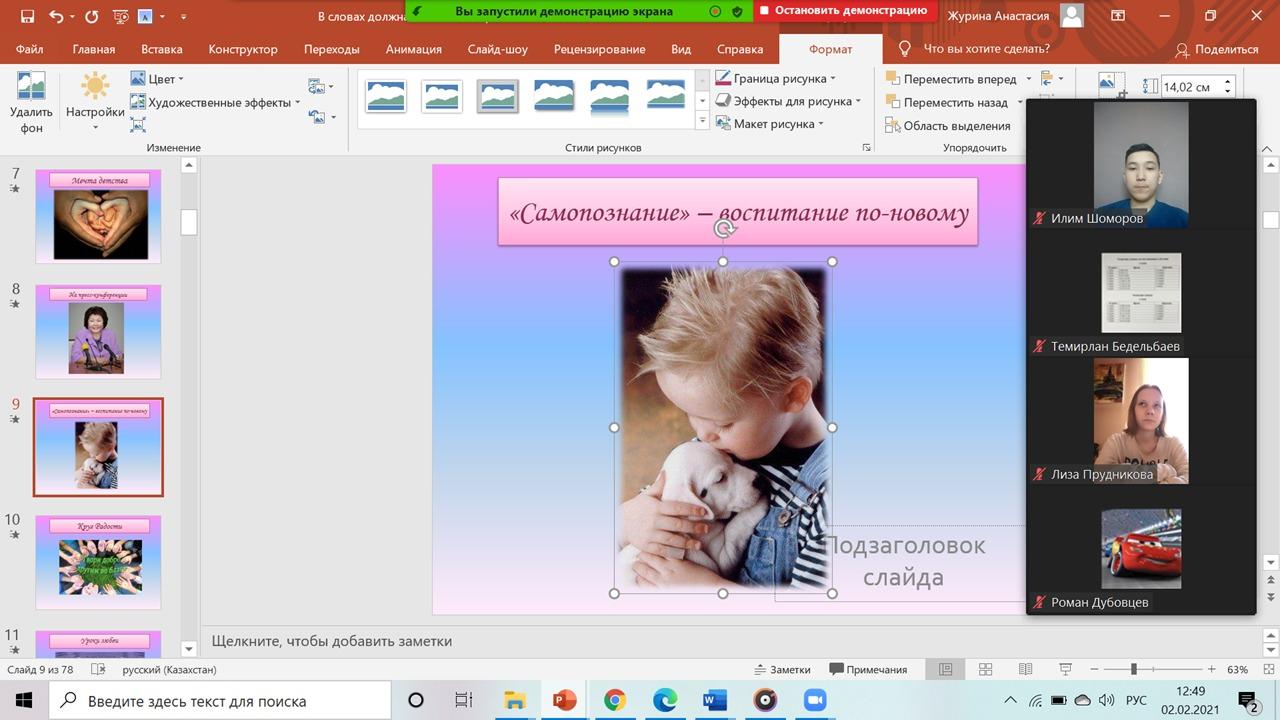Click the picture height field 14,02 см
The height and width of the screenshot is (720, 1280).
[1191, 87]
